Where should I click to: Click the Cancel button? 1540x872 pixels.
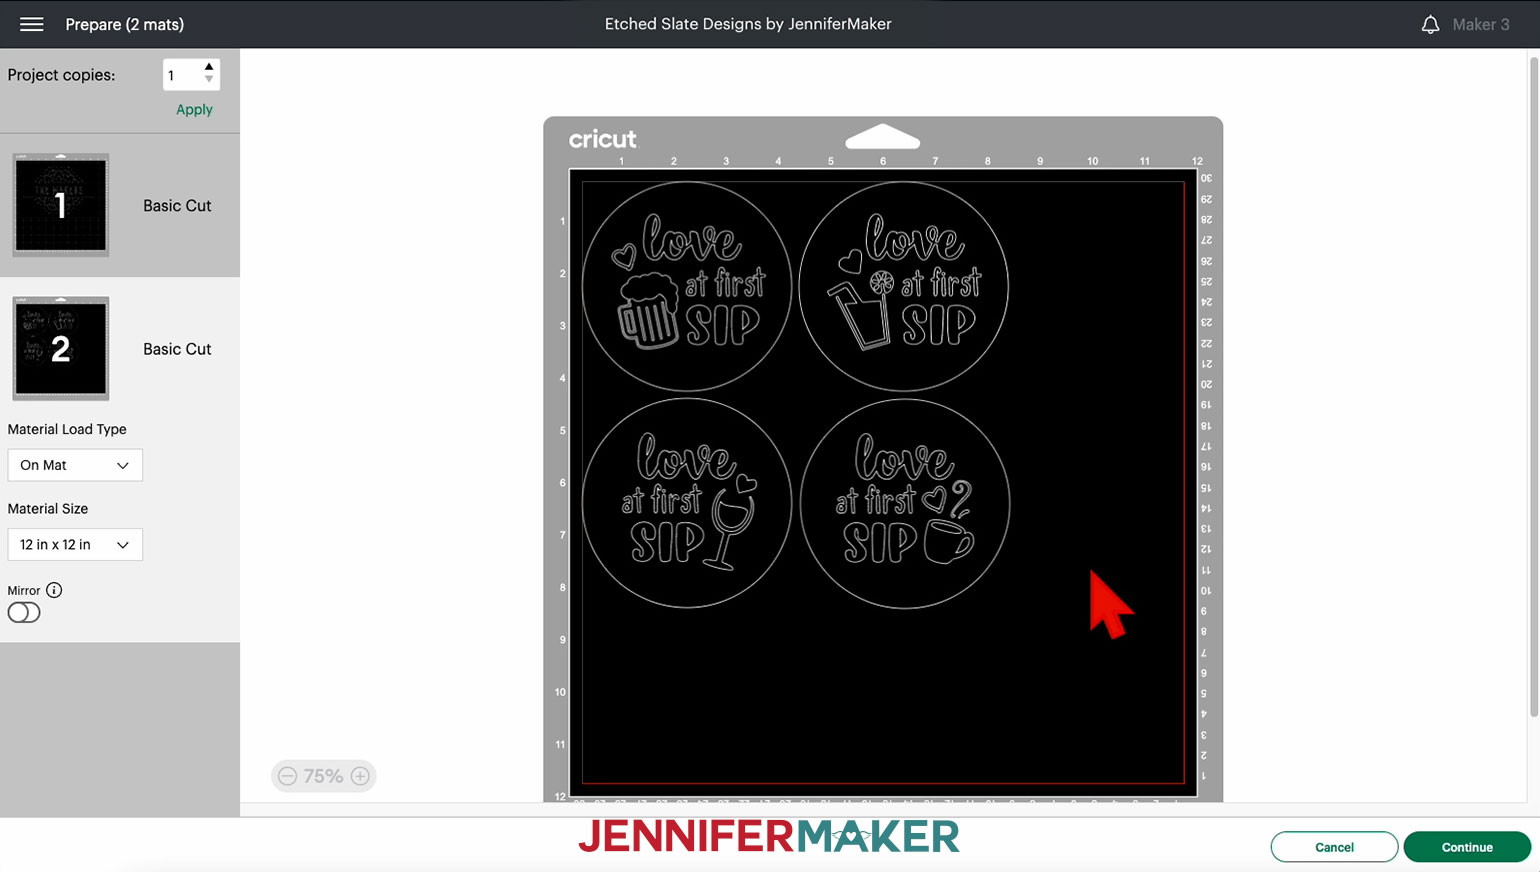point(1334,847)
